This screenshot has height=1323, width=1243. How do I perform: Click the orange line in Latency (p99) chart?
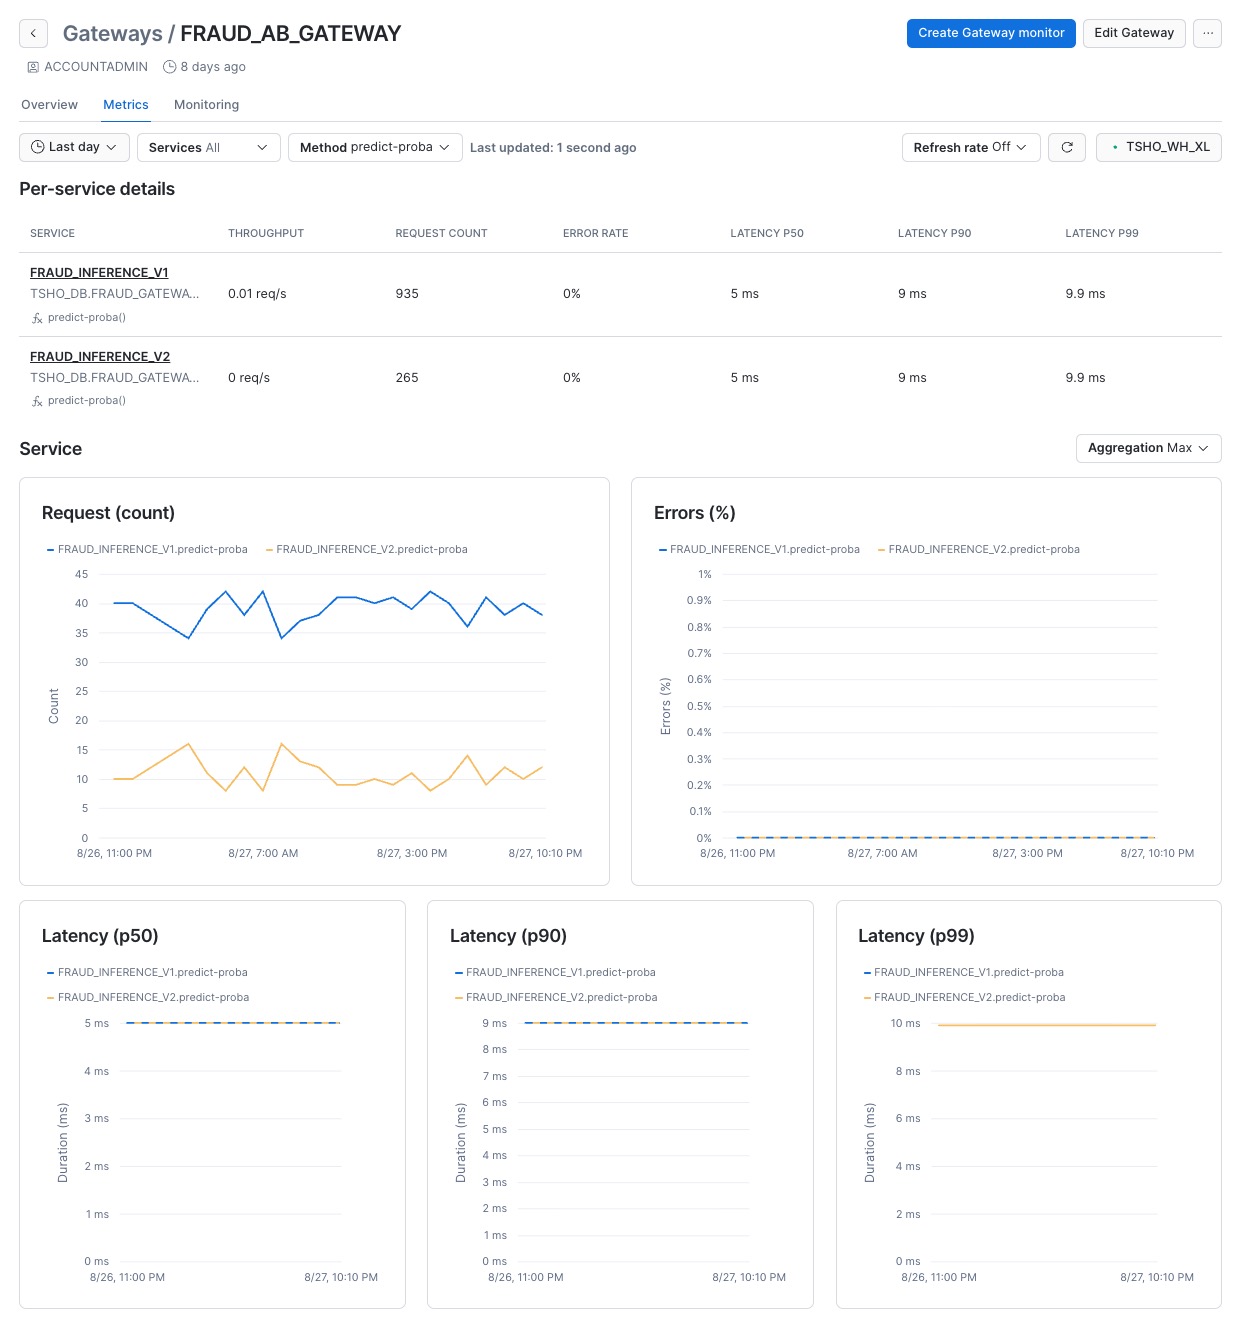click(x=1047, y=1025)
